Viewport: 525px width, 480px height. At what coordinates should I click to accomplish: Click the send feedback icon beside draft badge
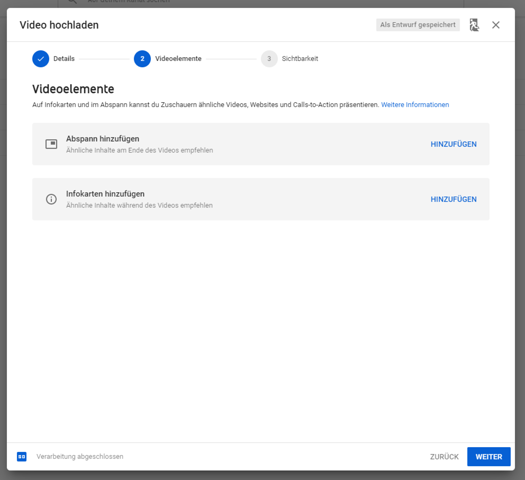[x=474, y=25]
